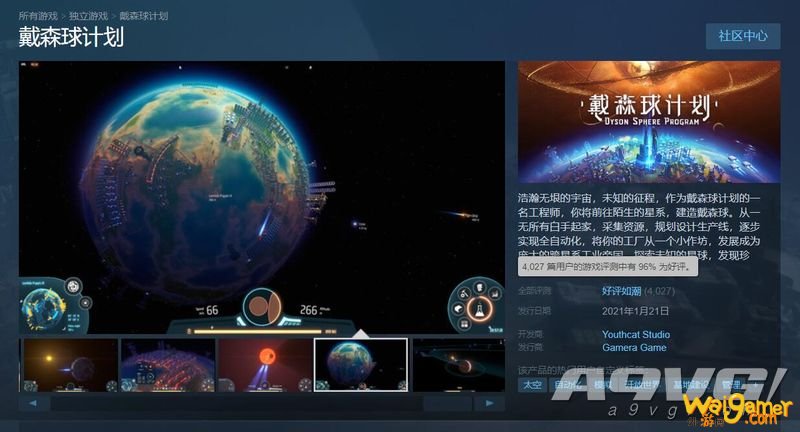
Task: Select the 太空 tag
Action: 532,385
